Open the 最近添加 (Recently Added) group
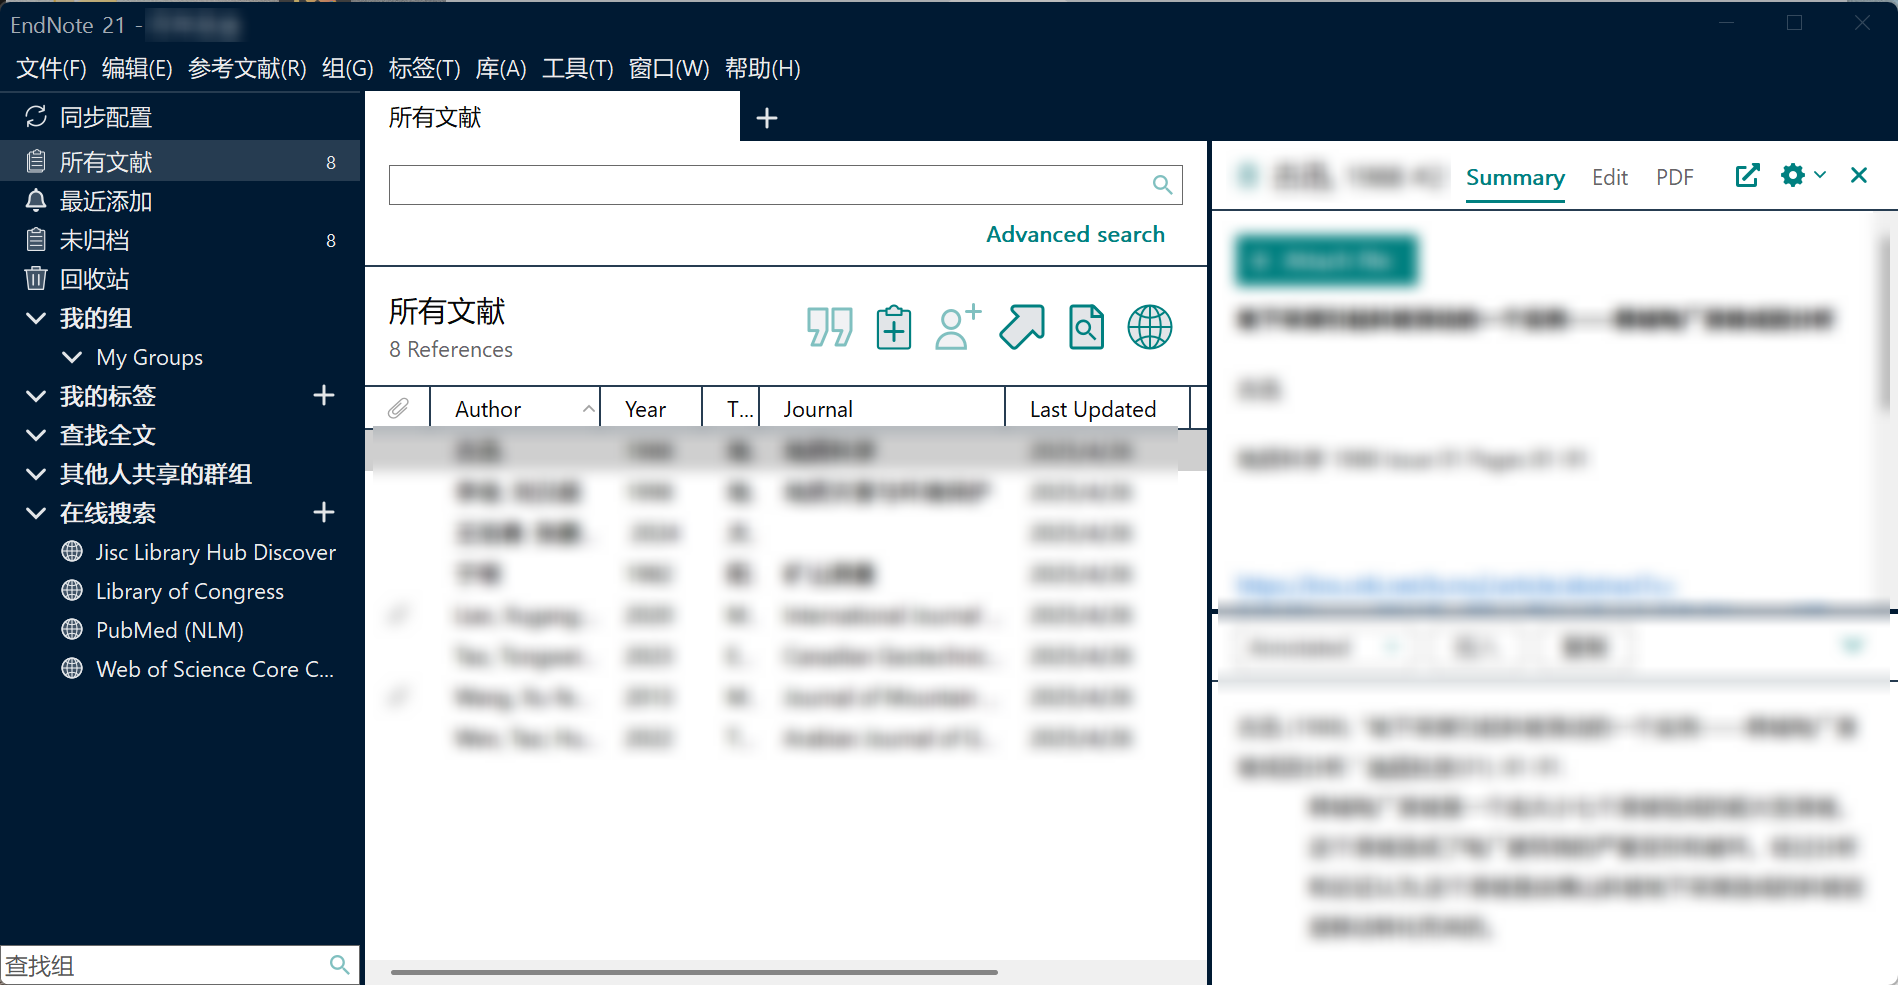The width and height of the screenshot is (1898, 985). tap(105, 201)
